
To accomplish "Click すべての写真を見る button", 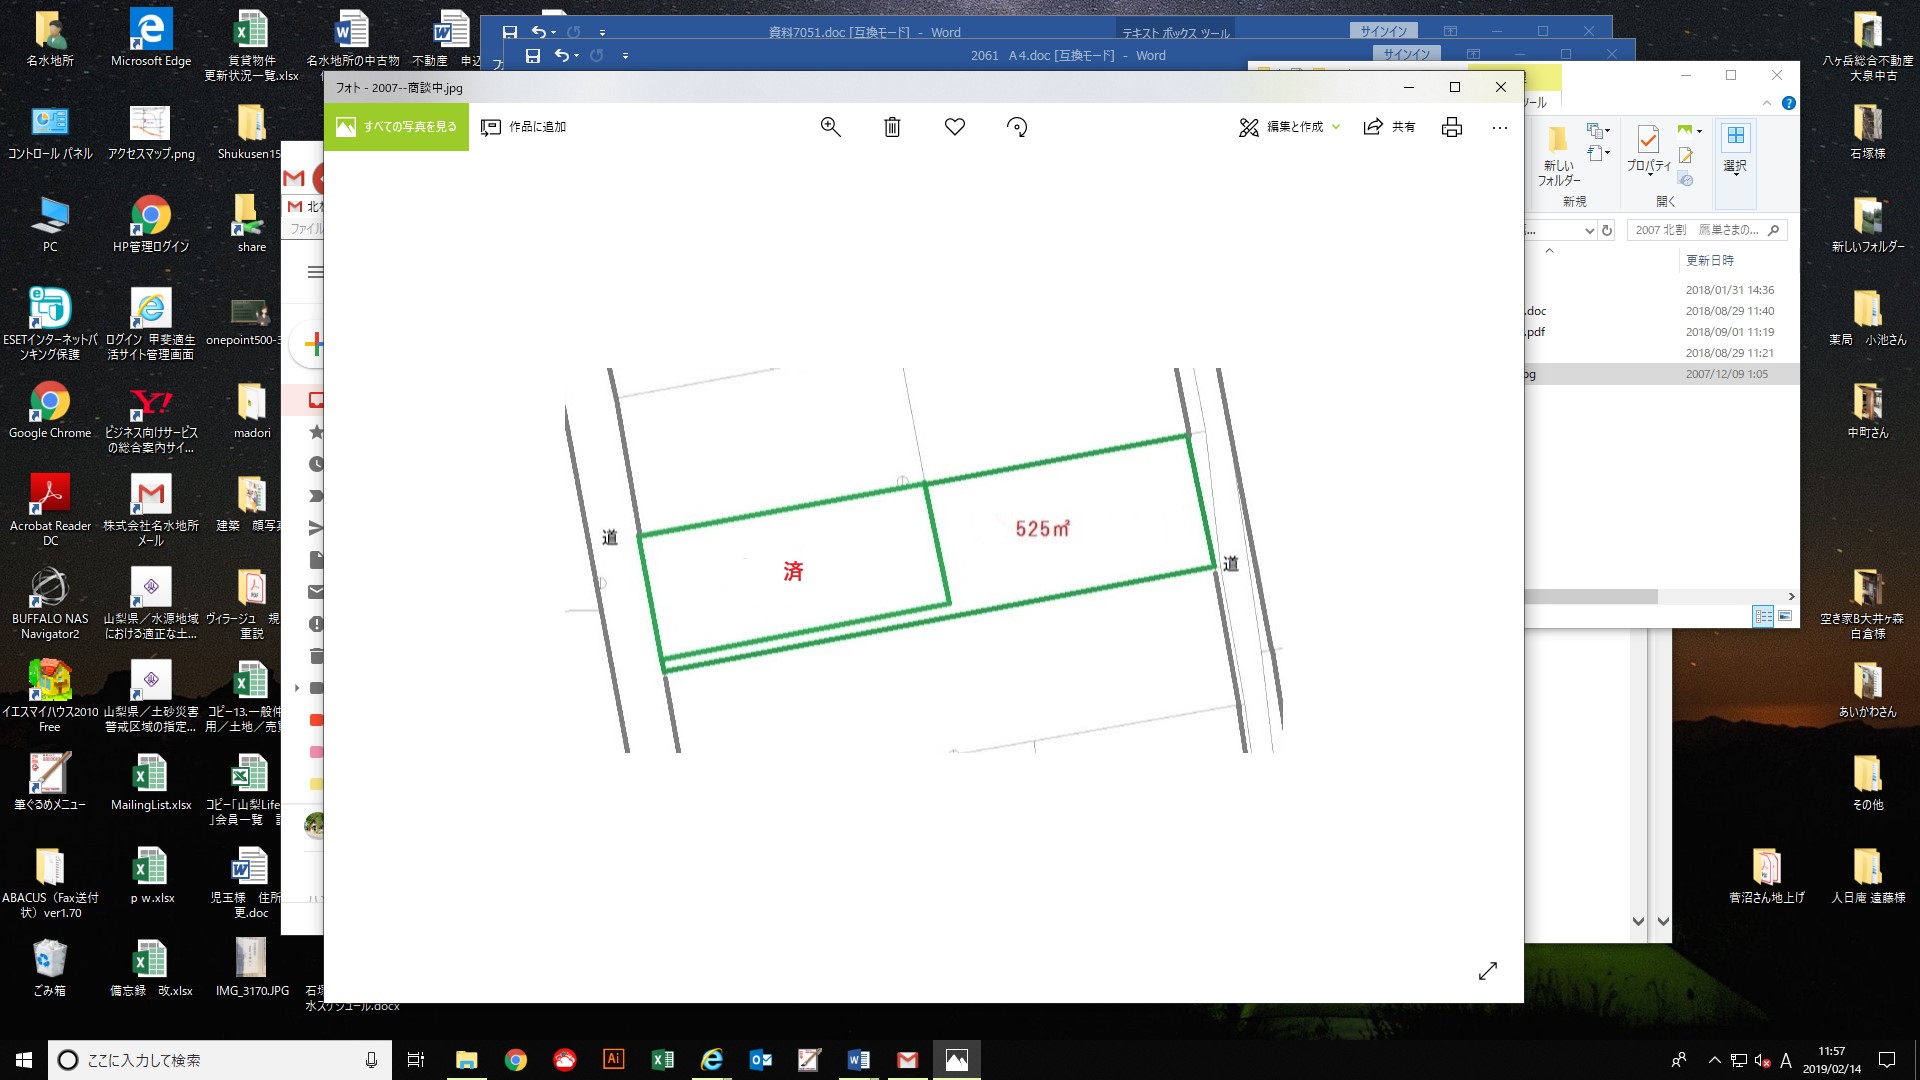I will pyautogui.click(x=396, y=127).
